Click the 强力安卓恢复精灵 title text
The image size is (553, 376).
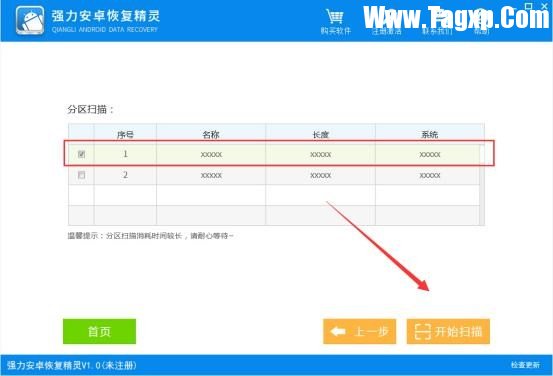pos(106,16)
